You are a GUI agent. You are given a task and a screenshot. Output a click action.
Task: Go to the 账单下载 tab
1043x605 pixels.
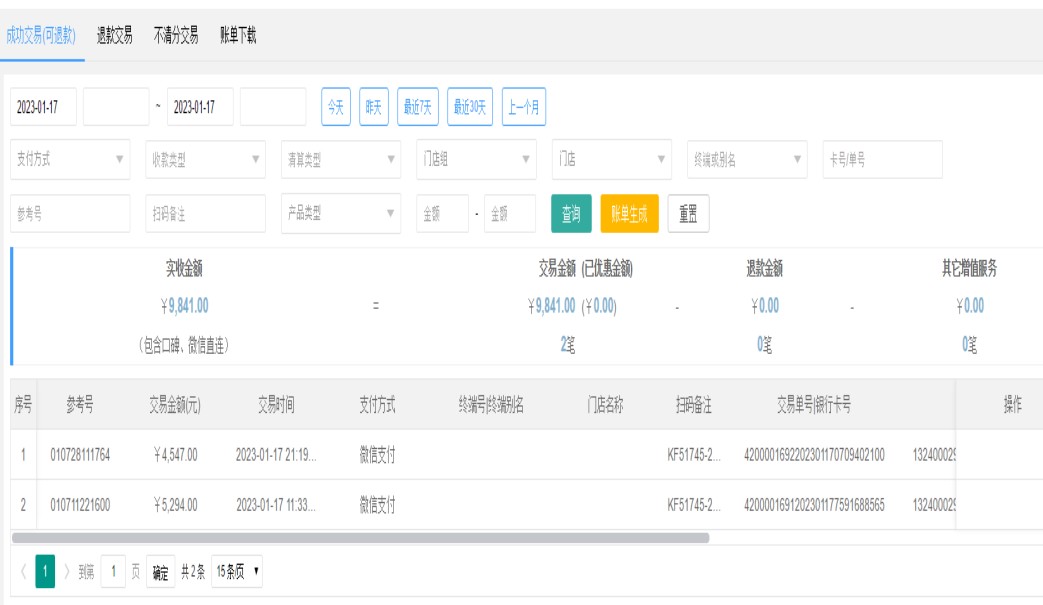coord(238,35)
